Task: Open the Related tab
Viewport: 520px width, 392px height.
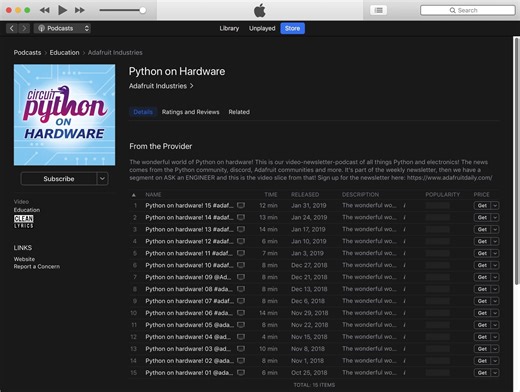Action: point(239,112)
